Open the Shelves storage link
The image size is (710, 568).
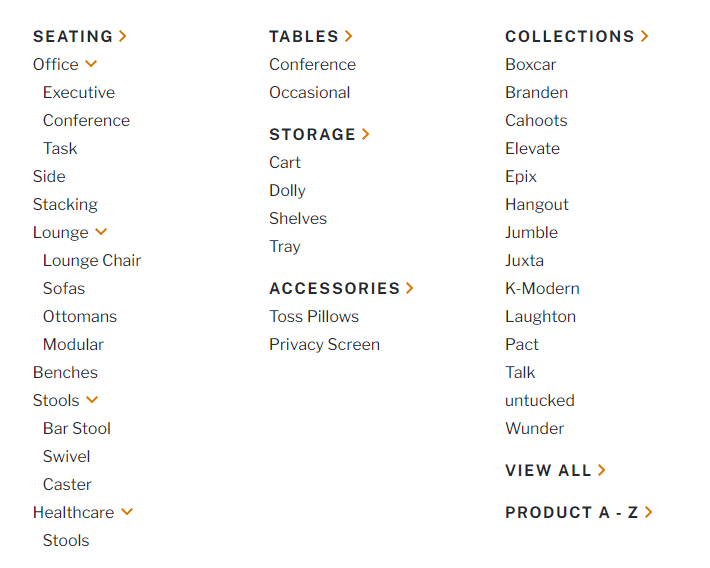[298, 218]
